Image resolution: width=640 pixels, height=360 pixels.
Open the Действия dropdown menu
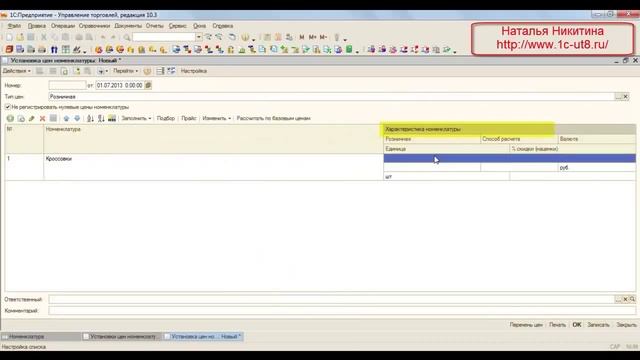click(x=17, y=71)
